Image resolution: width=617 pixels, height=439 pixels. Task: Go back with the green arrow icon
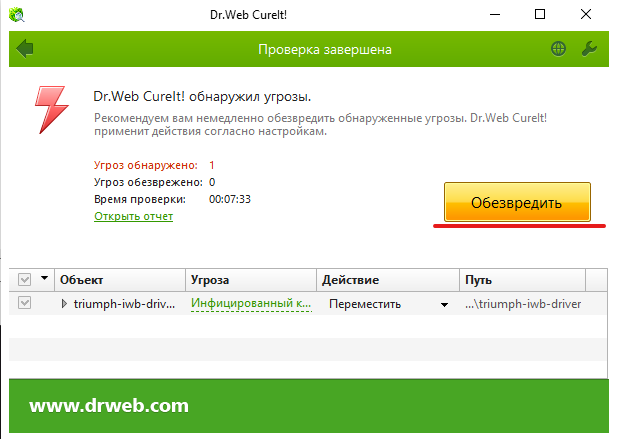pyautogui.click(x=25, y=49)
